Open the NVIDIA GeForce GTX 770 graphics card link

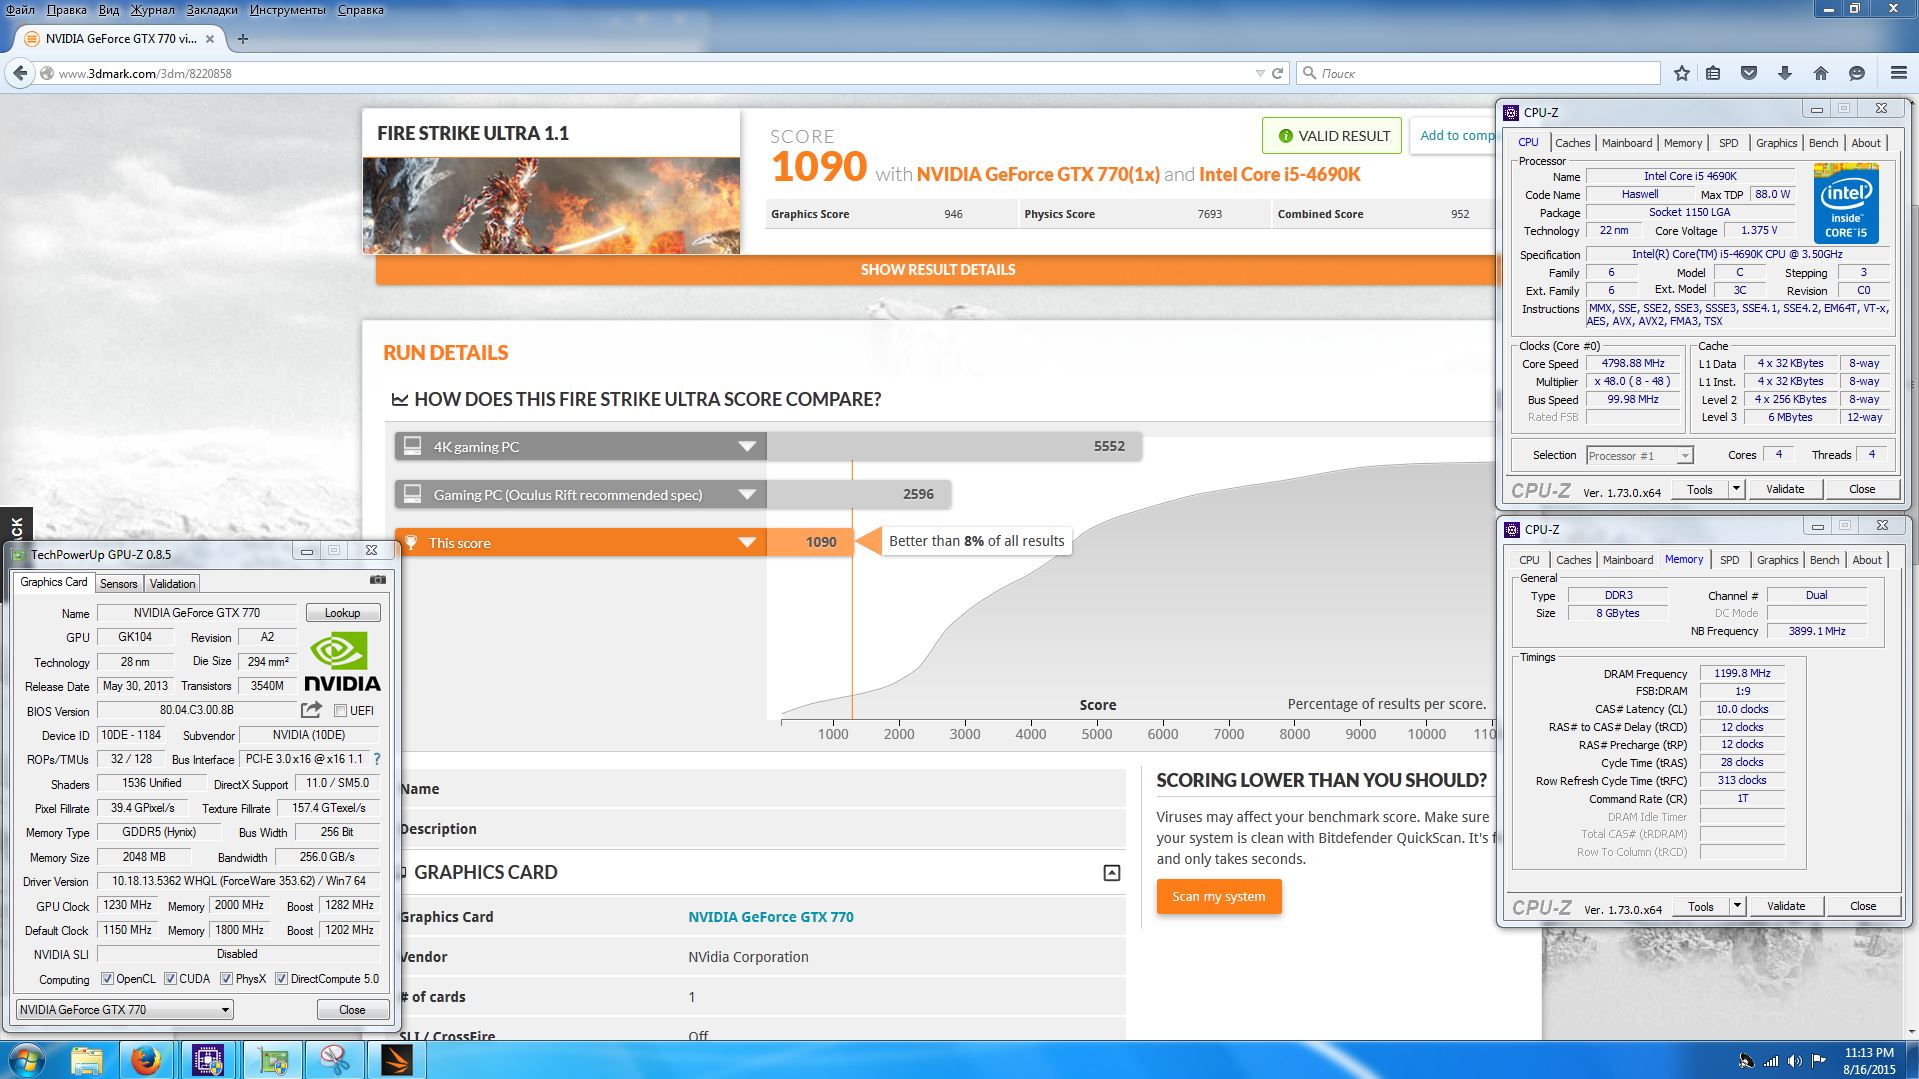pos(770,917)
